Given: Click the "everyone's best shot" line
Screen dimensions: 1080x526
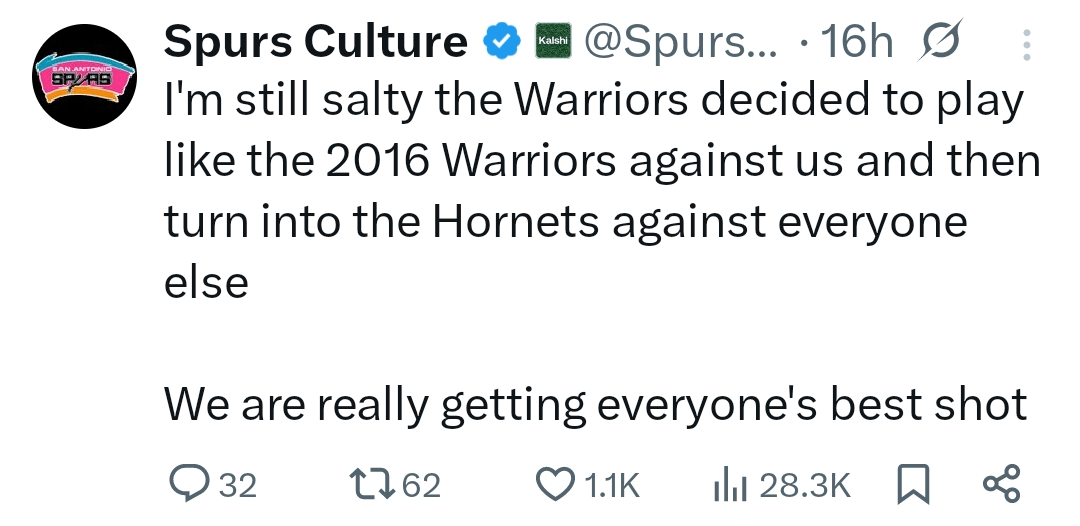Looking at the screenshot, I should click(595, 404).
